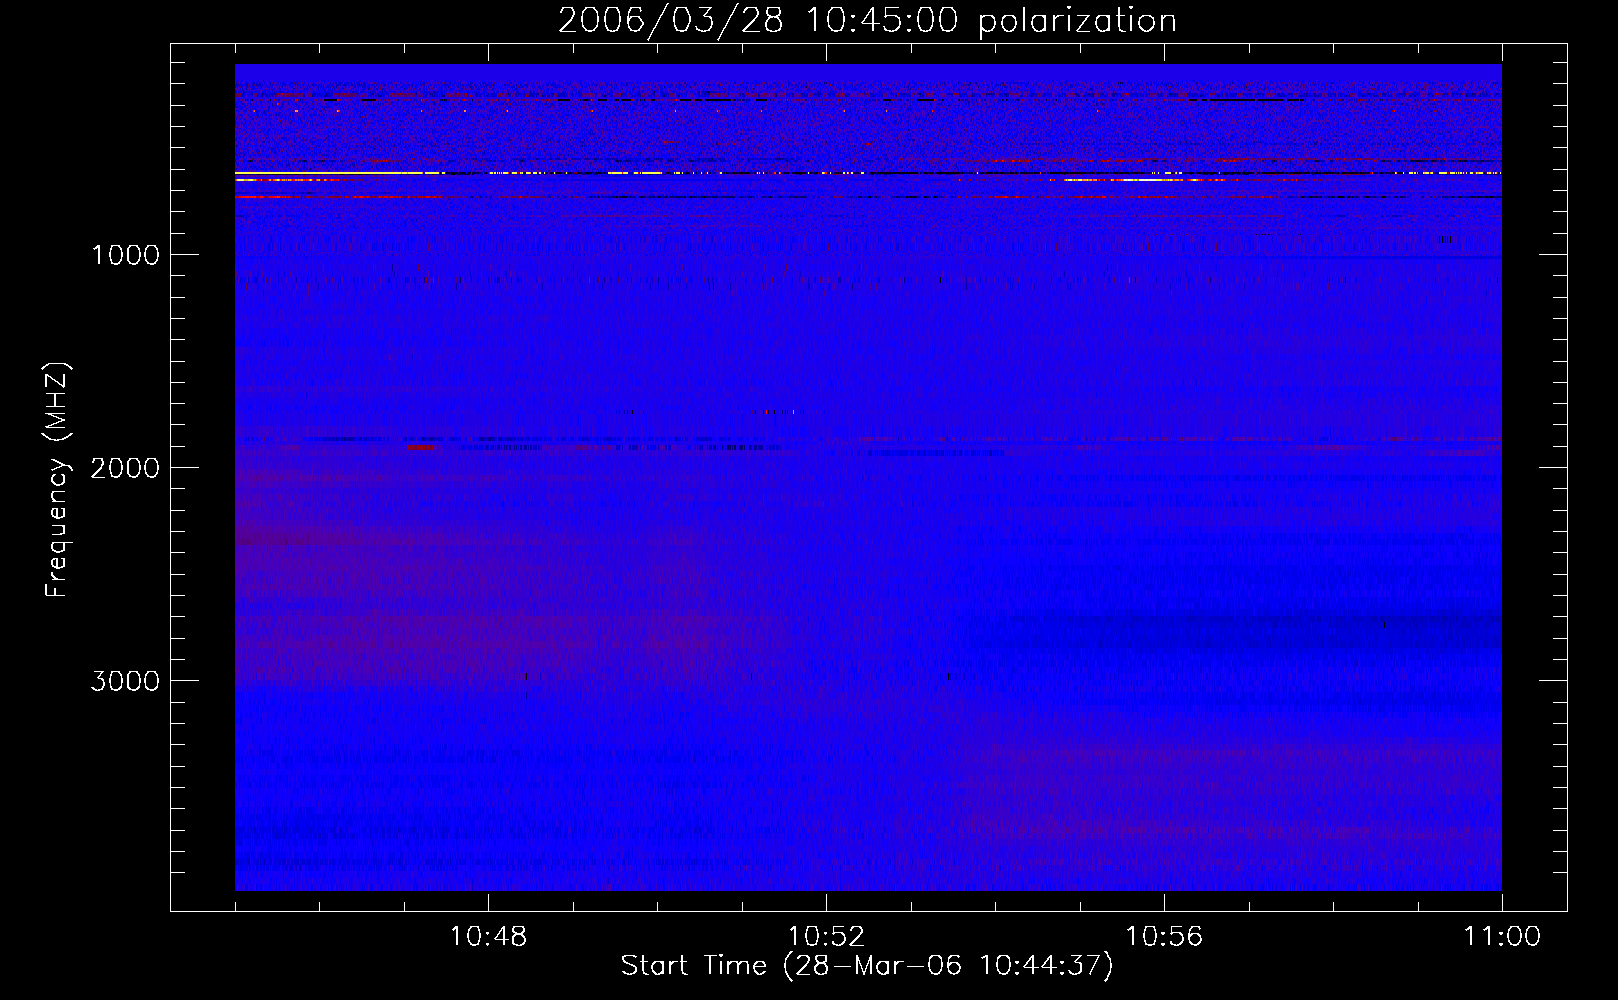This screenshot has height=1000, width=1618.
Task: Click the '2000' frequency tick label
Action: (125, 468)
